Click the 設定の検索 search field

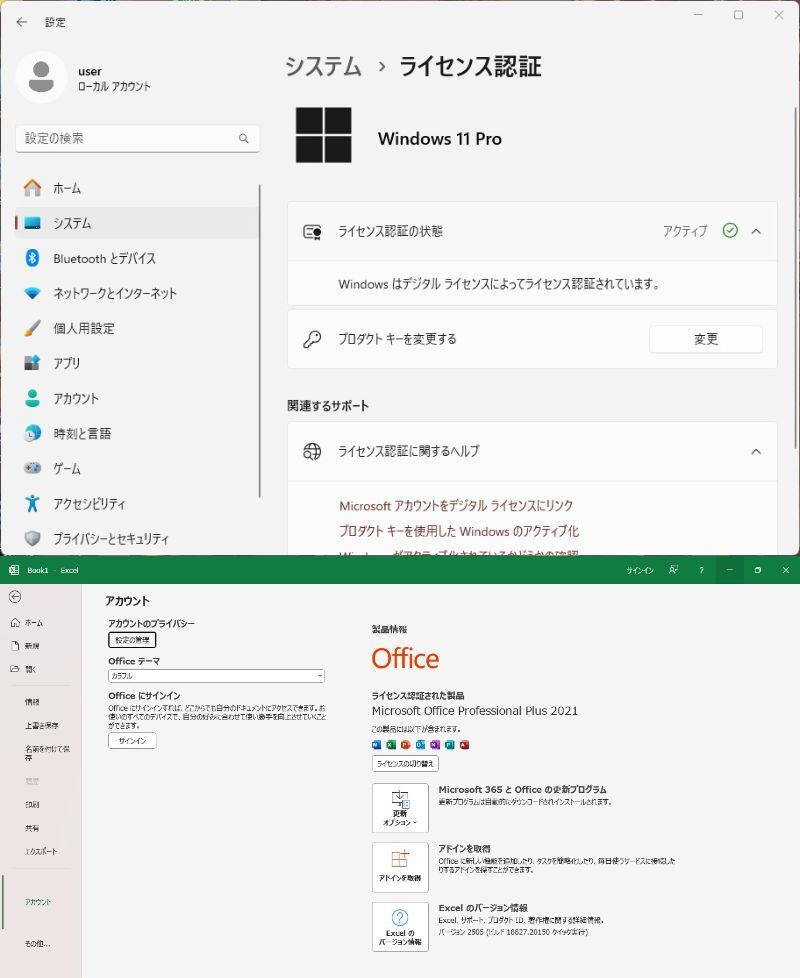[137, 138]
